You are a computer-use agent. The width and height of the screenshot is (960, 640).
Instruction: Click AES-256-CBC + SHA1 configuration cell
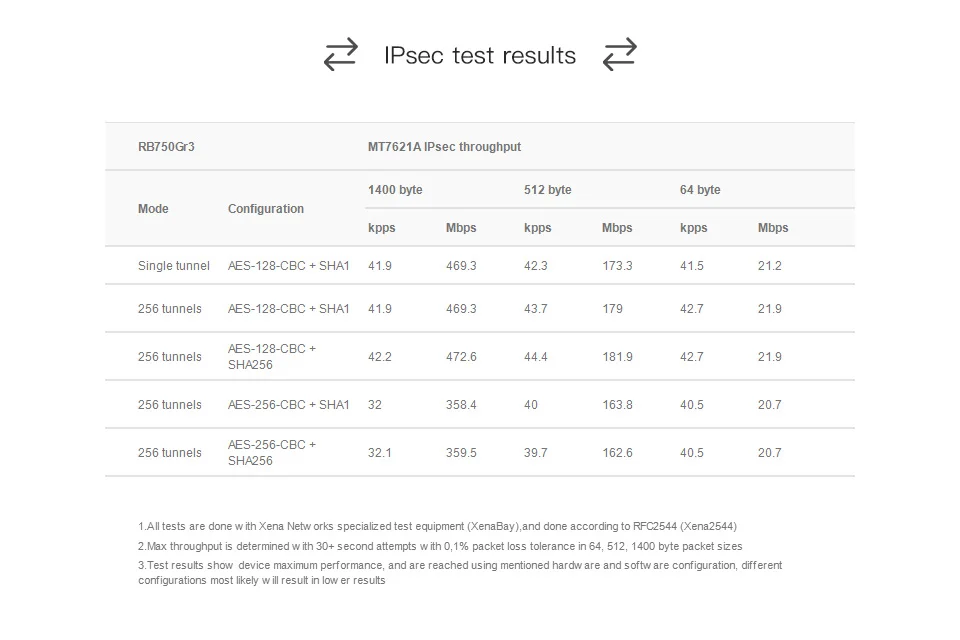tap(289, 405)
